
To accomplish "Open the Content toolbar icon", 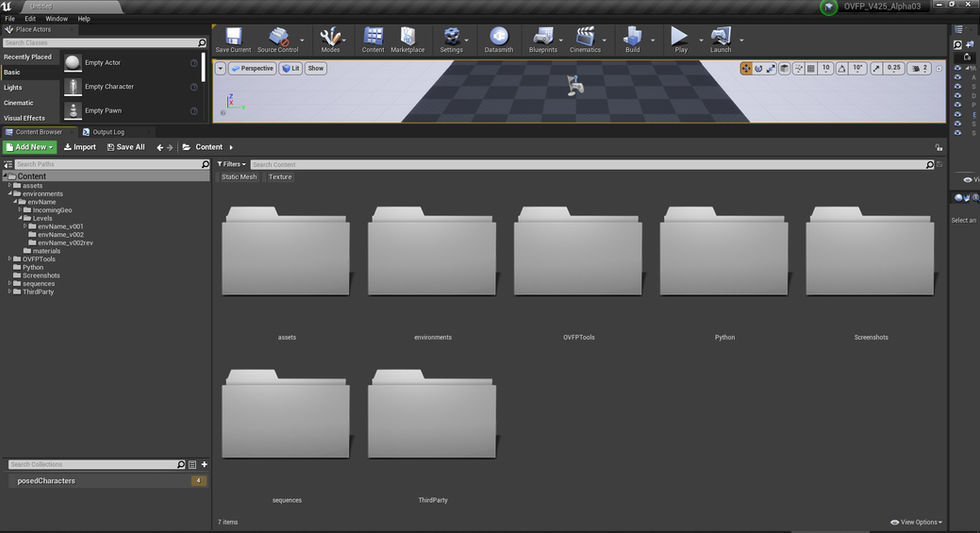I will coord(373,36).
